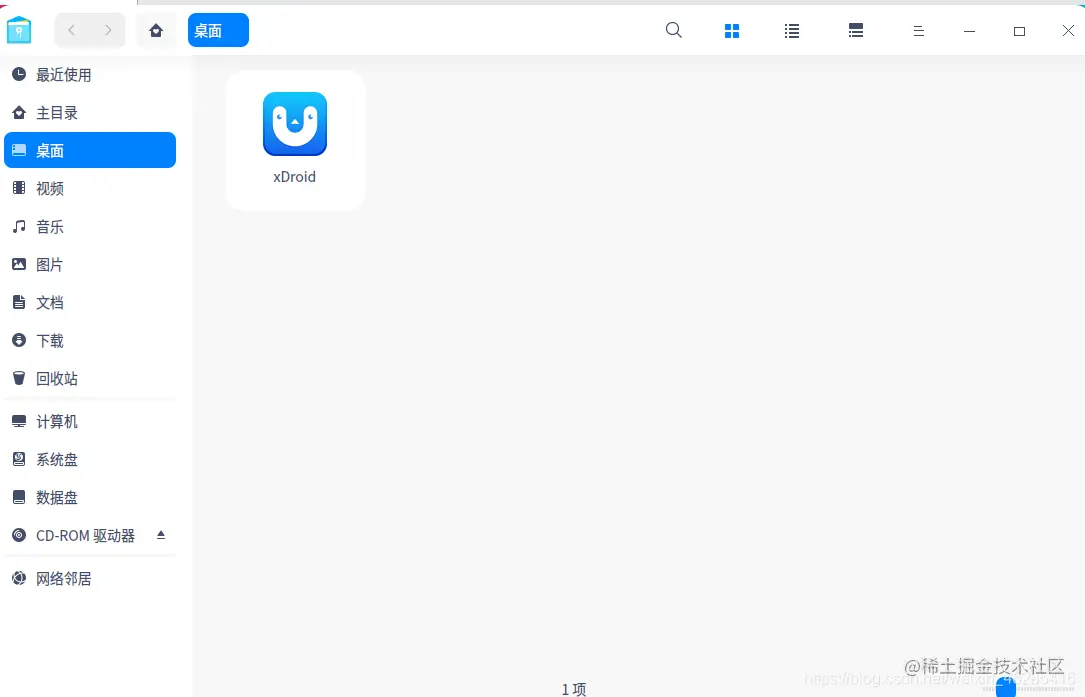Open the main hamburger menu
The width and height of the screenshot is (1085, 697).
pos(918,31)
